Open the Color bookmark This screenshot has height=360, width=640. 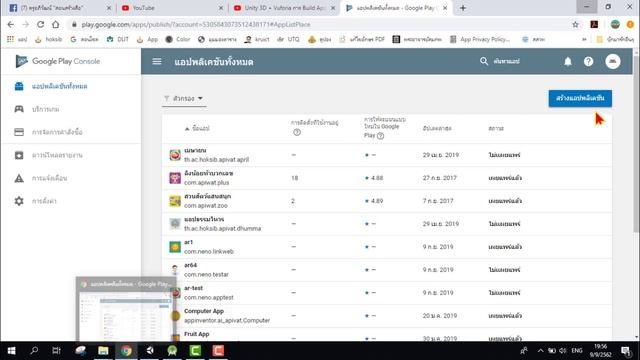(178, 40)
